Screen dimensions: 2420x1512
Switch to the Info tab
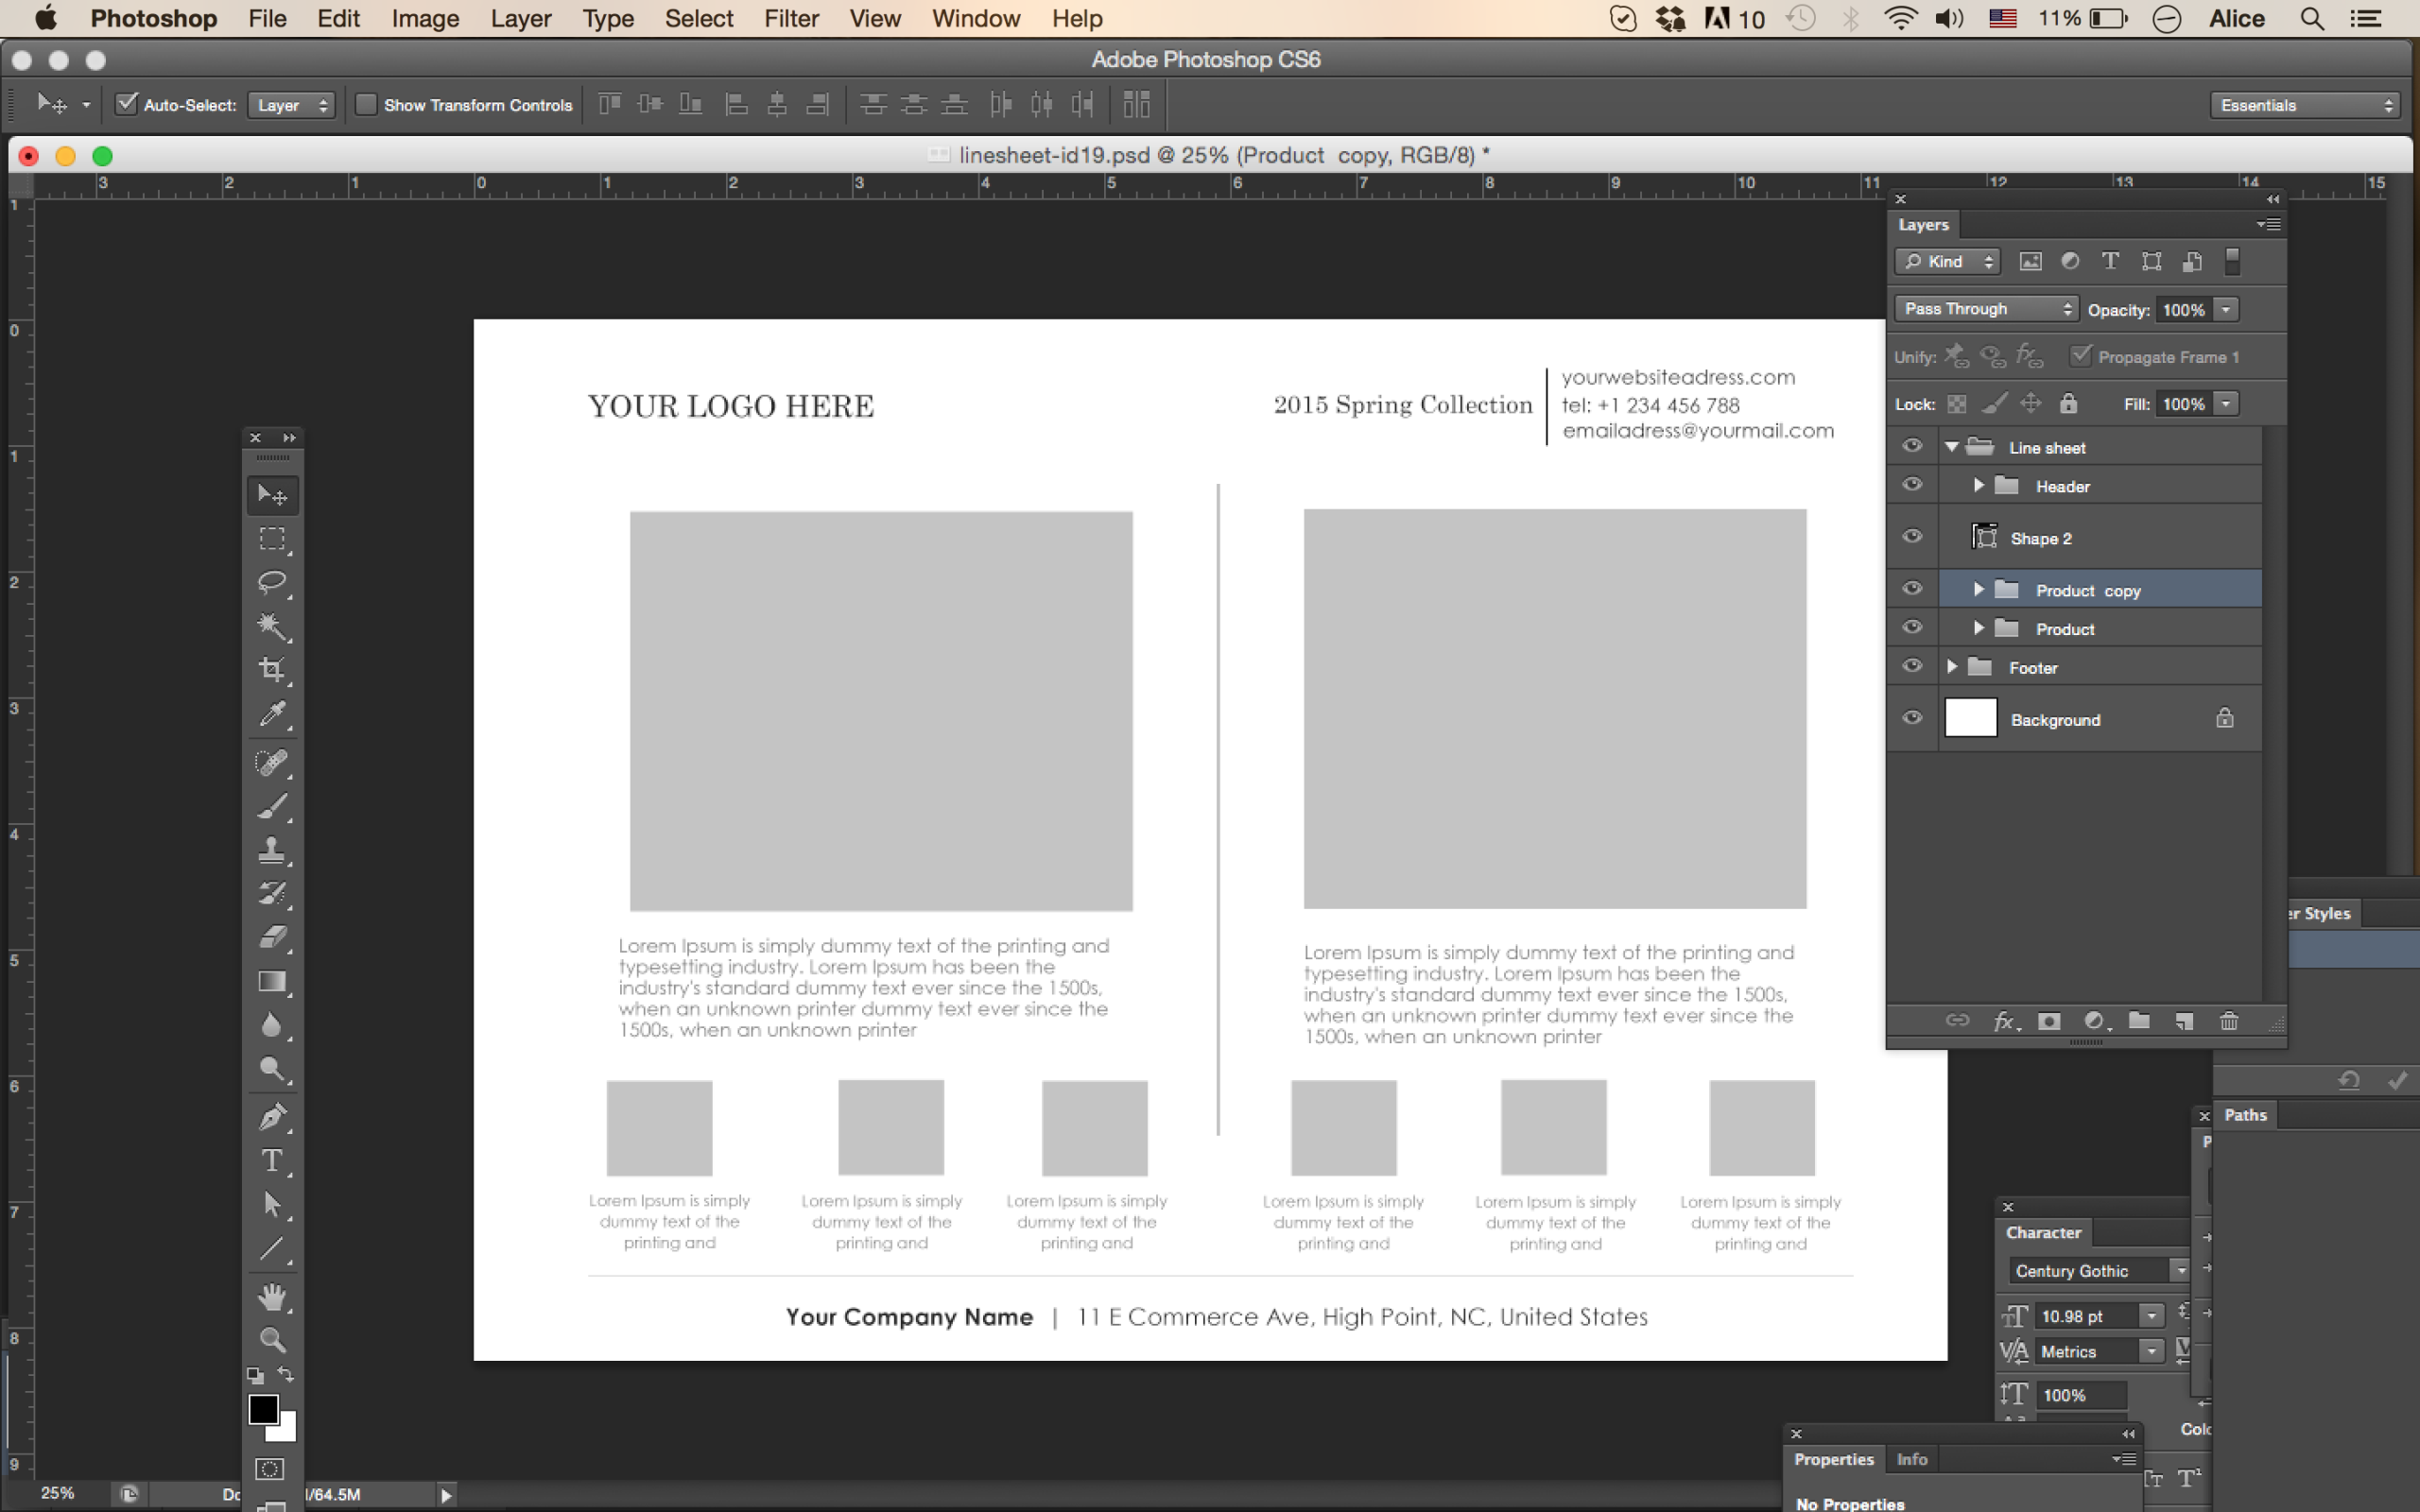point(1912,1459)
